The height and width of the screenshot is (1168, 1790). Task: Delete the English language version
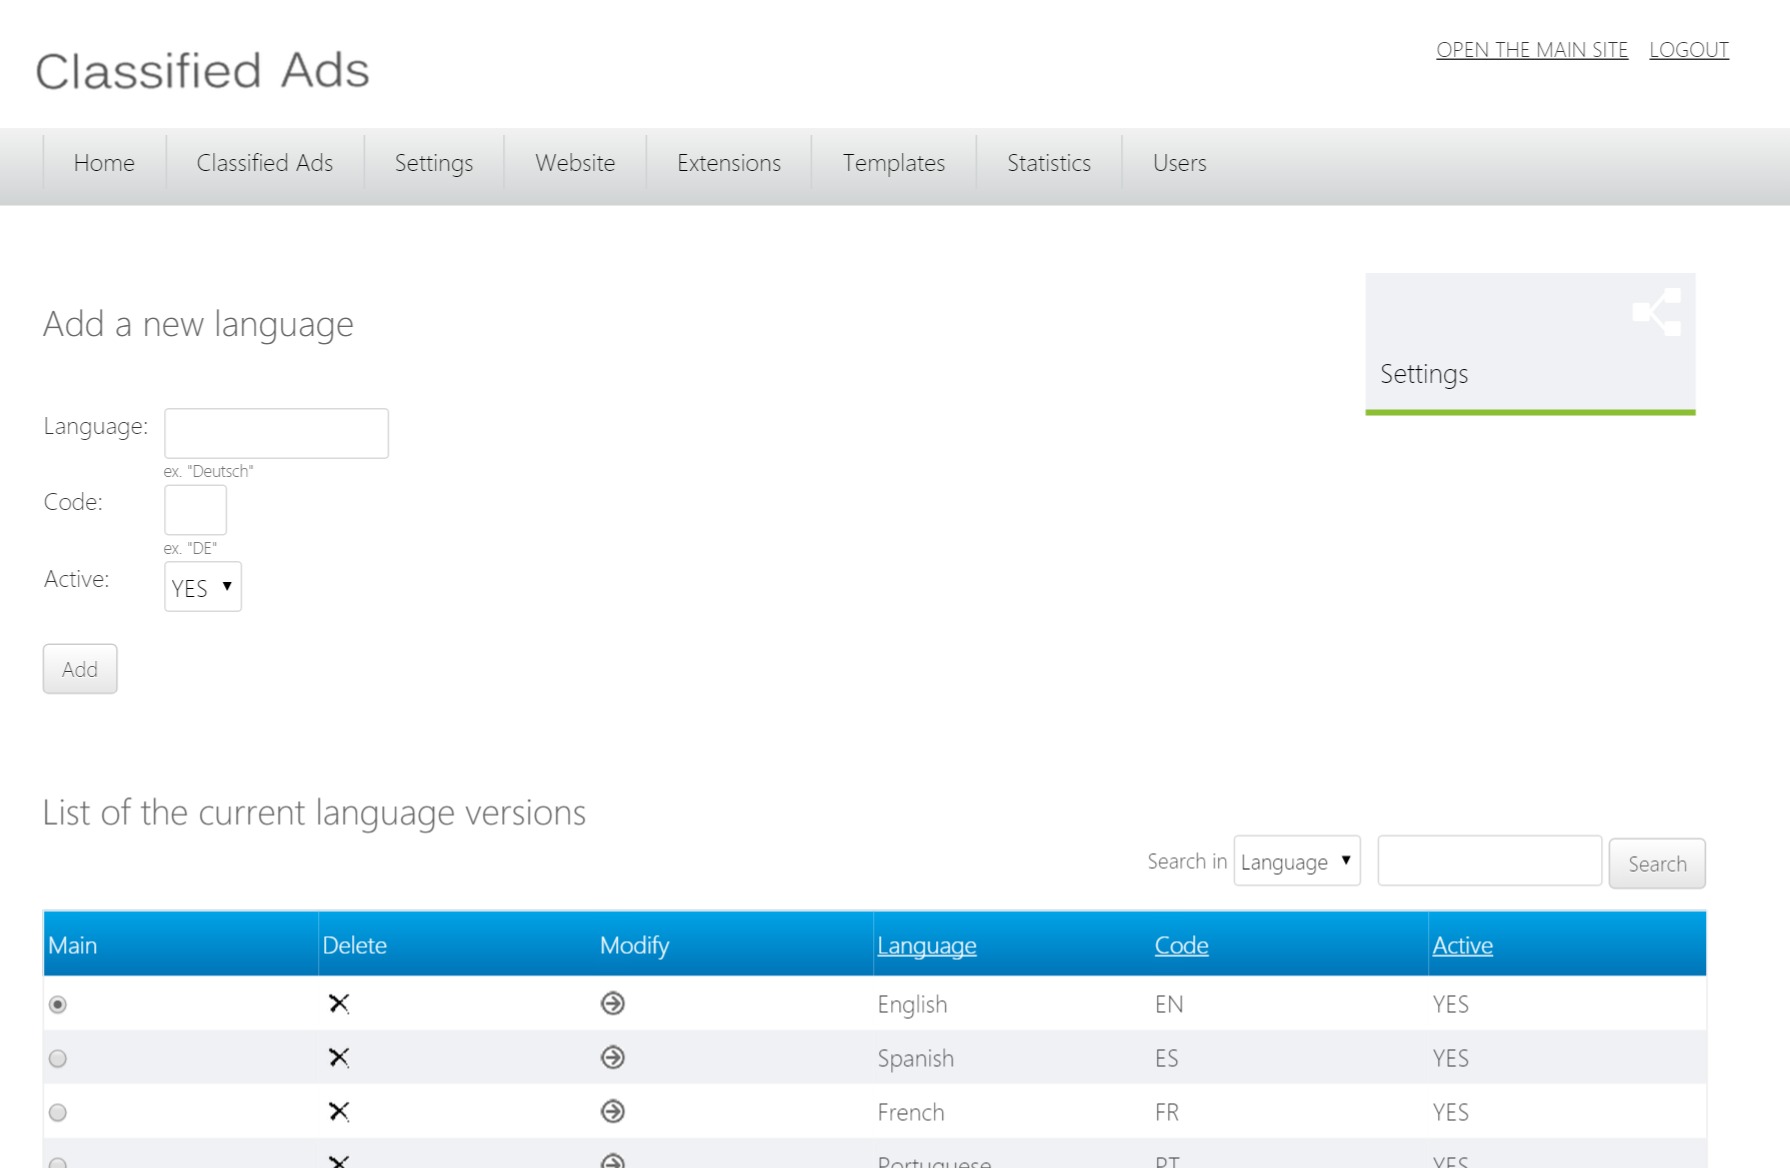[339, 1004]
